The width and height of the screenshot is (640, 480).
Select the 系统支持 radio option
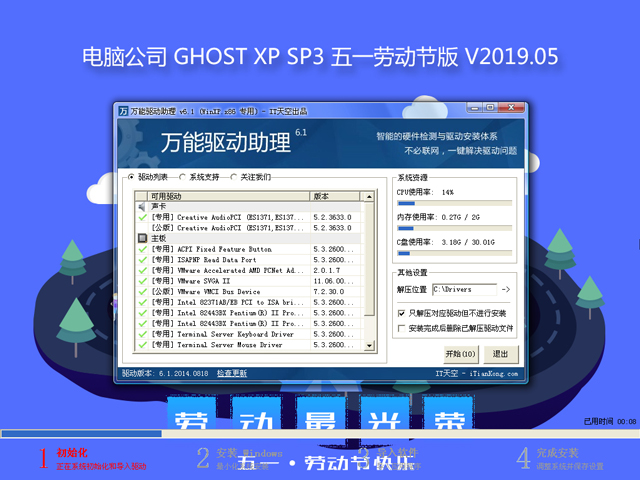coord(181,177)
